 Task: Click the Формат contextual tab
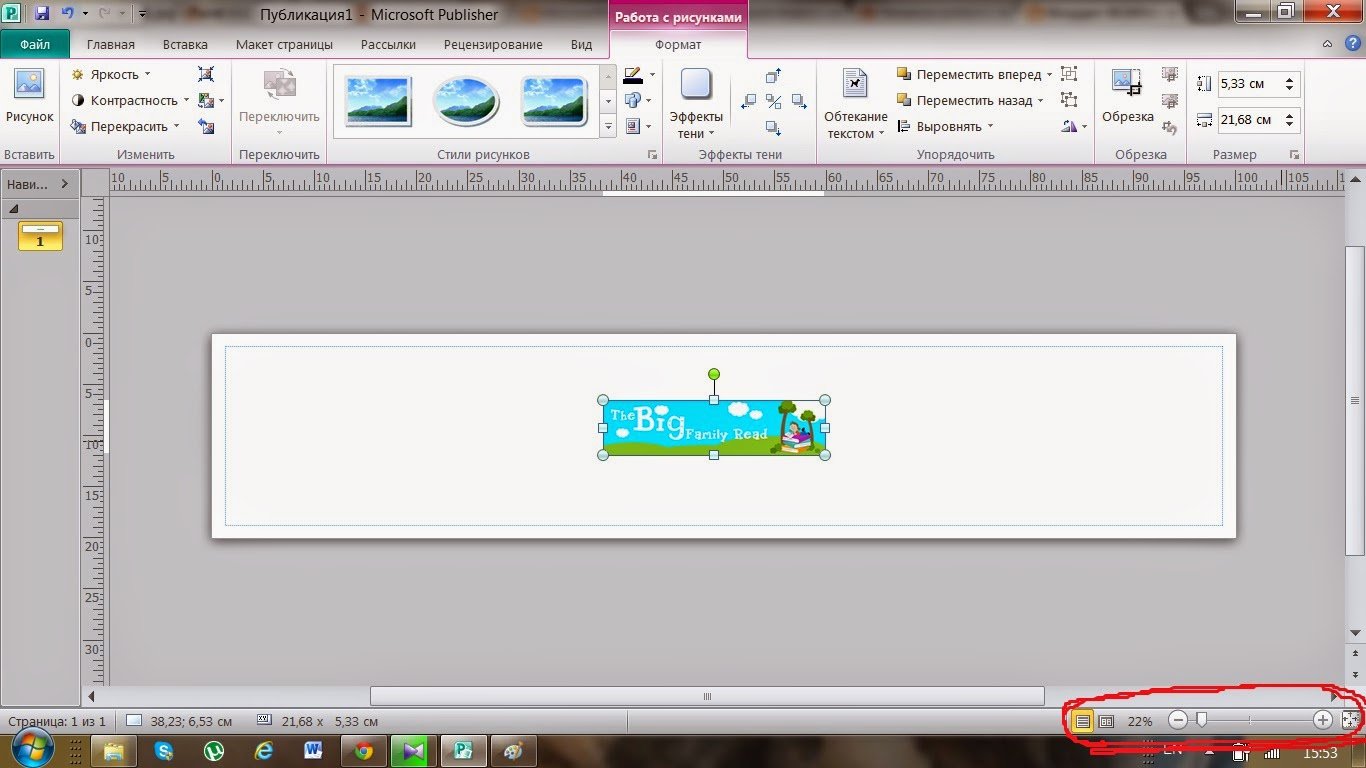(x=678, y=44)
